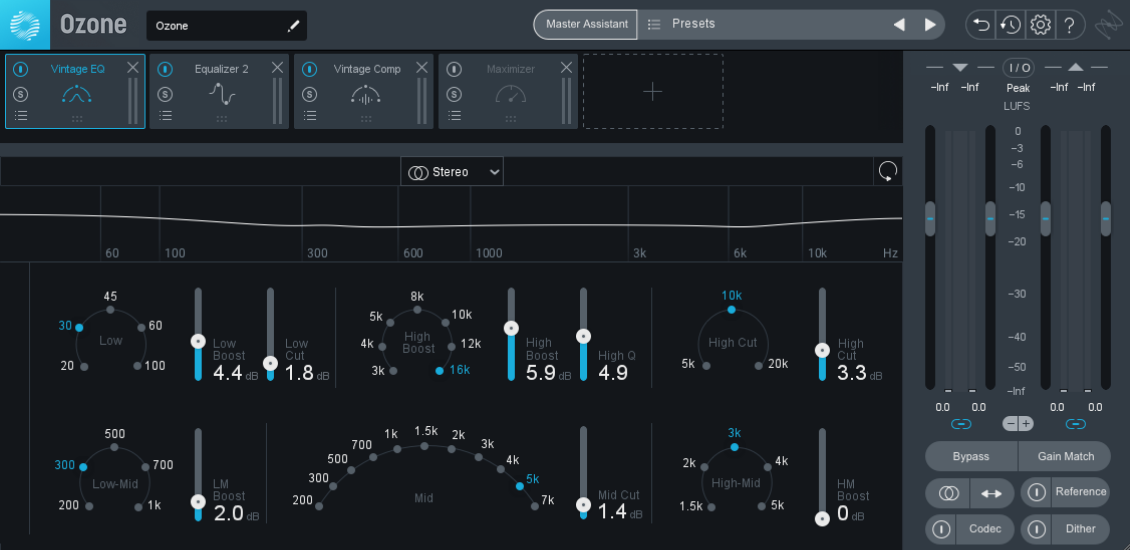Toggle Vintage Comp module power button

click(309, 69)
